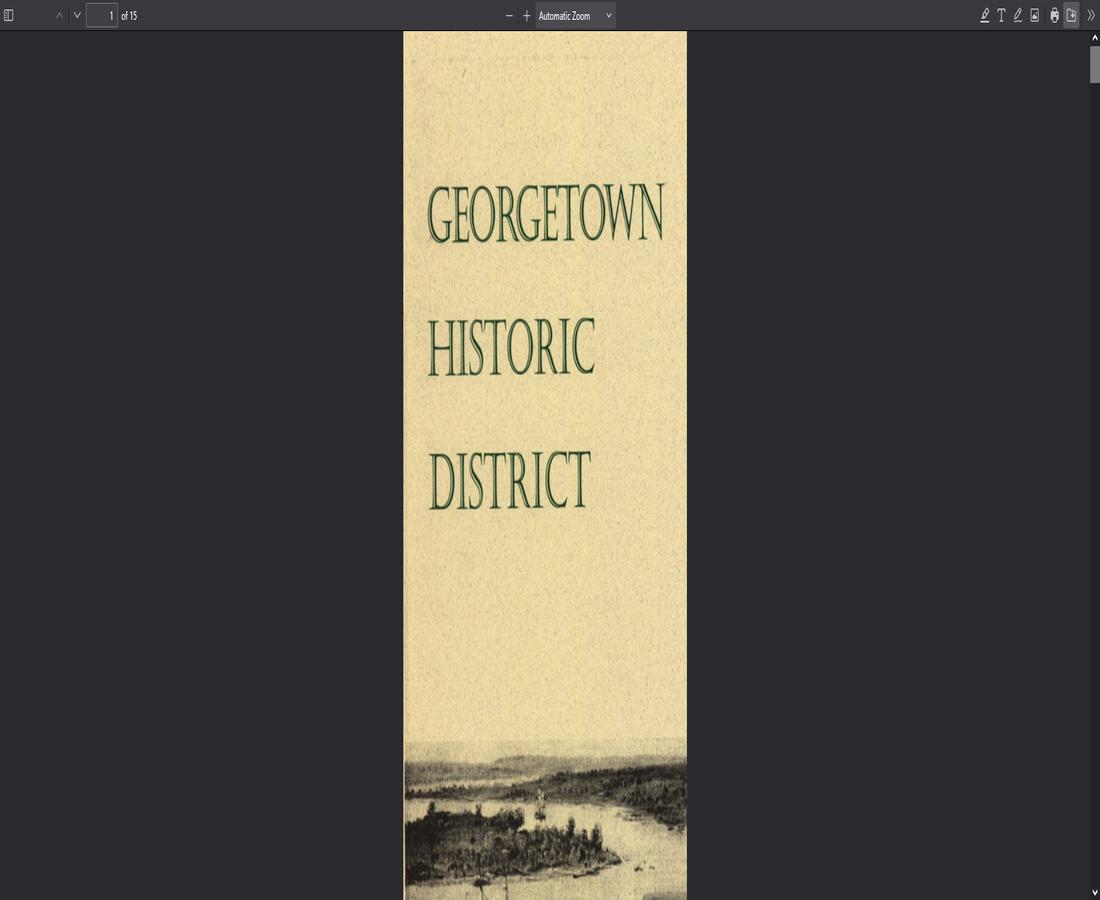The height and width of the screenshot is (900, 1100).
Task: Toggle the sidebar panel visibility
Action: point(9,15)
